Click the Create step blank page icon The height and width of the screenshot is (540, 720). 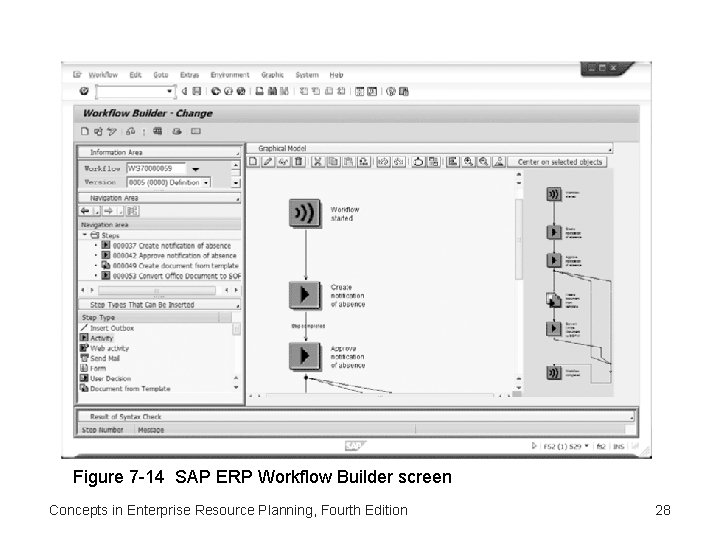pos(253,162)
